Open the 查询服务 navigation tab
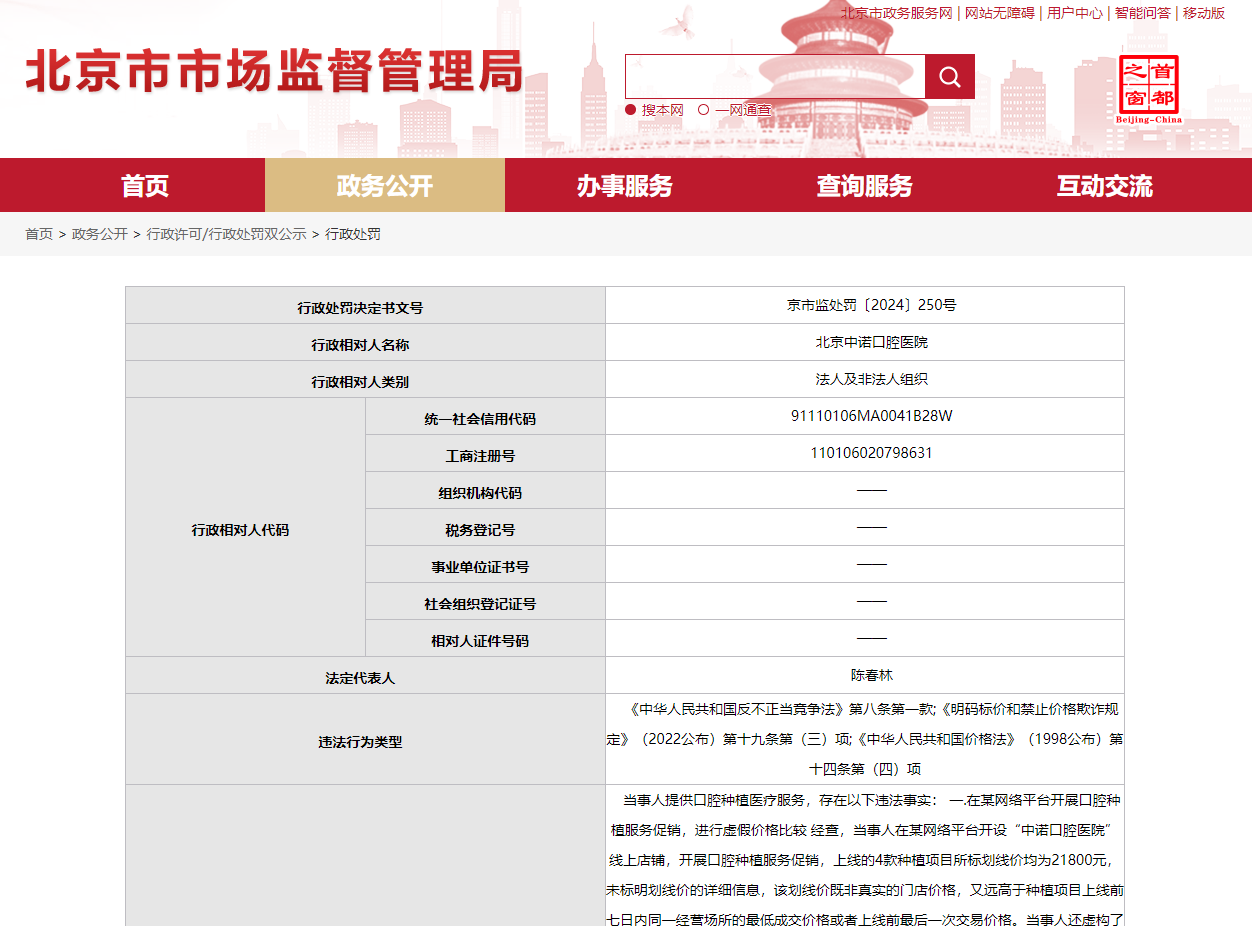The image size is (1252, 926). (865, 185)
